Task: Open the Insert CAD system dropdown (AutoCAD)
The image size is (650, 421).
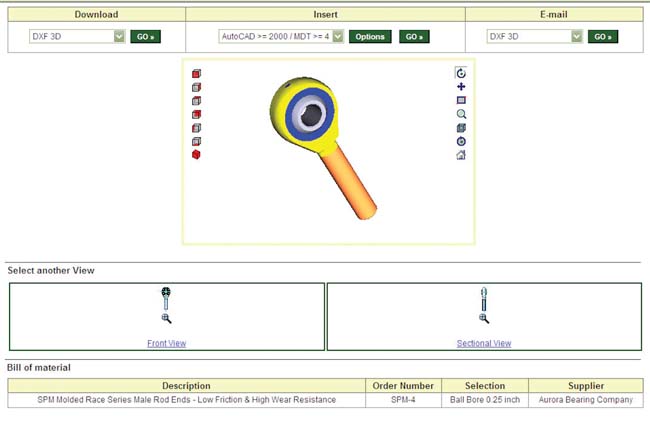Action: tap(281, 36)
